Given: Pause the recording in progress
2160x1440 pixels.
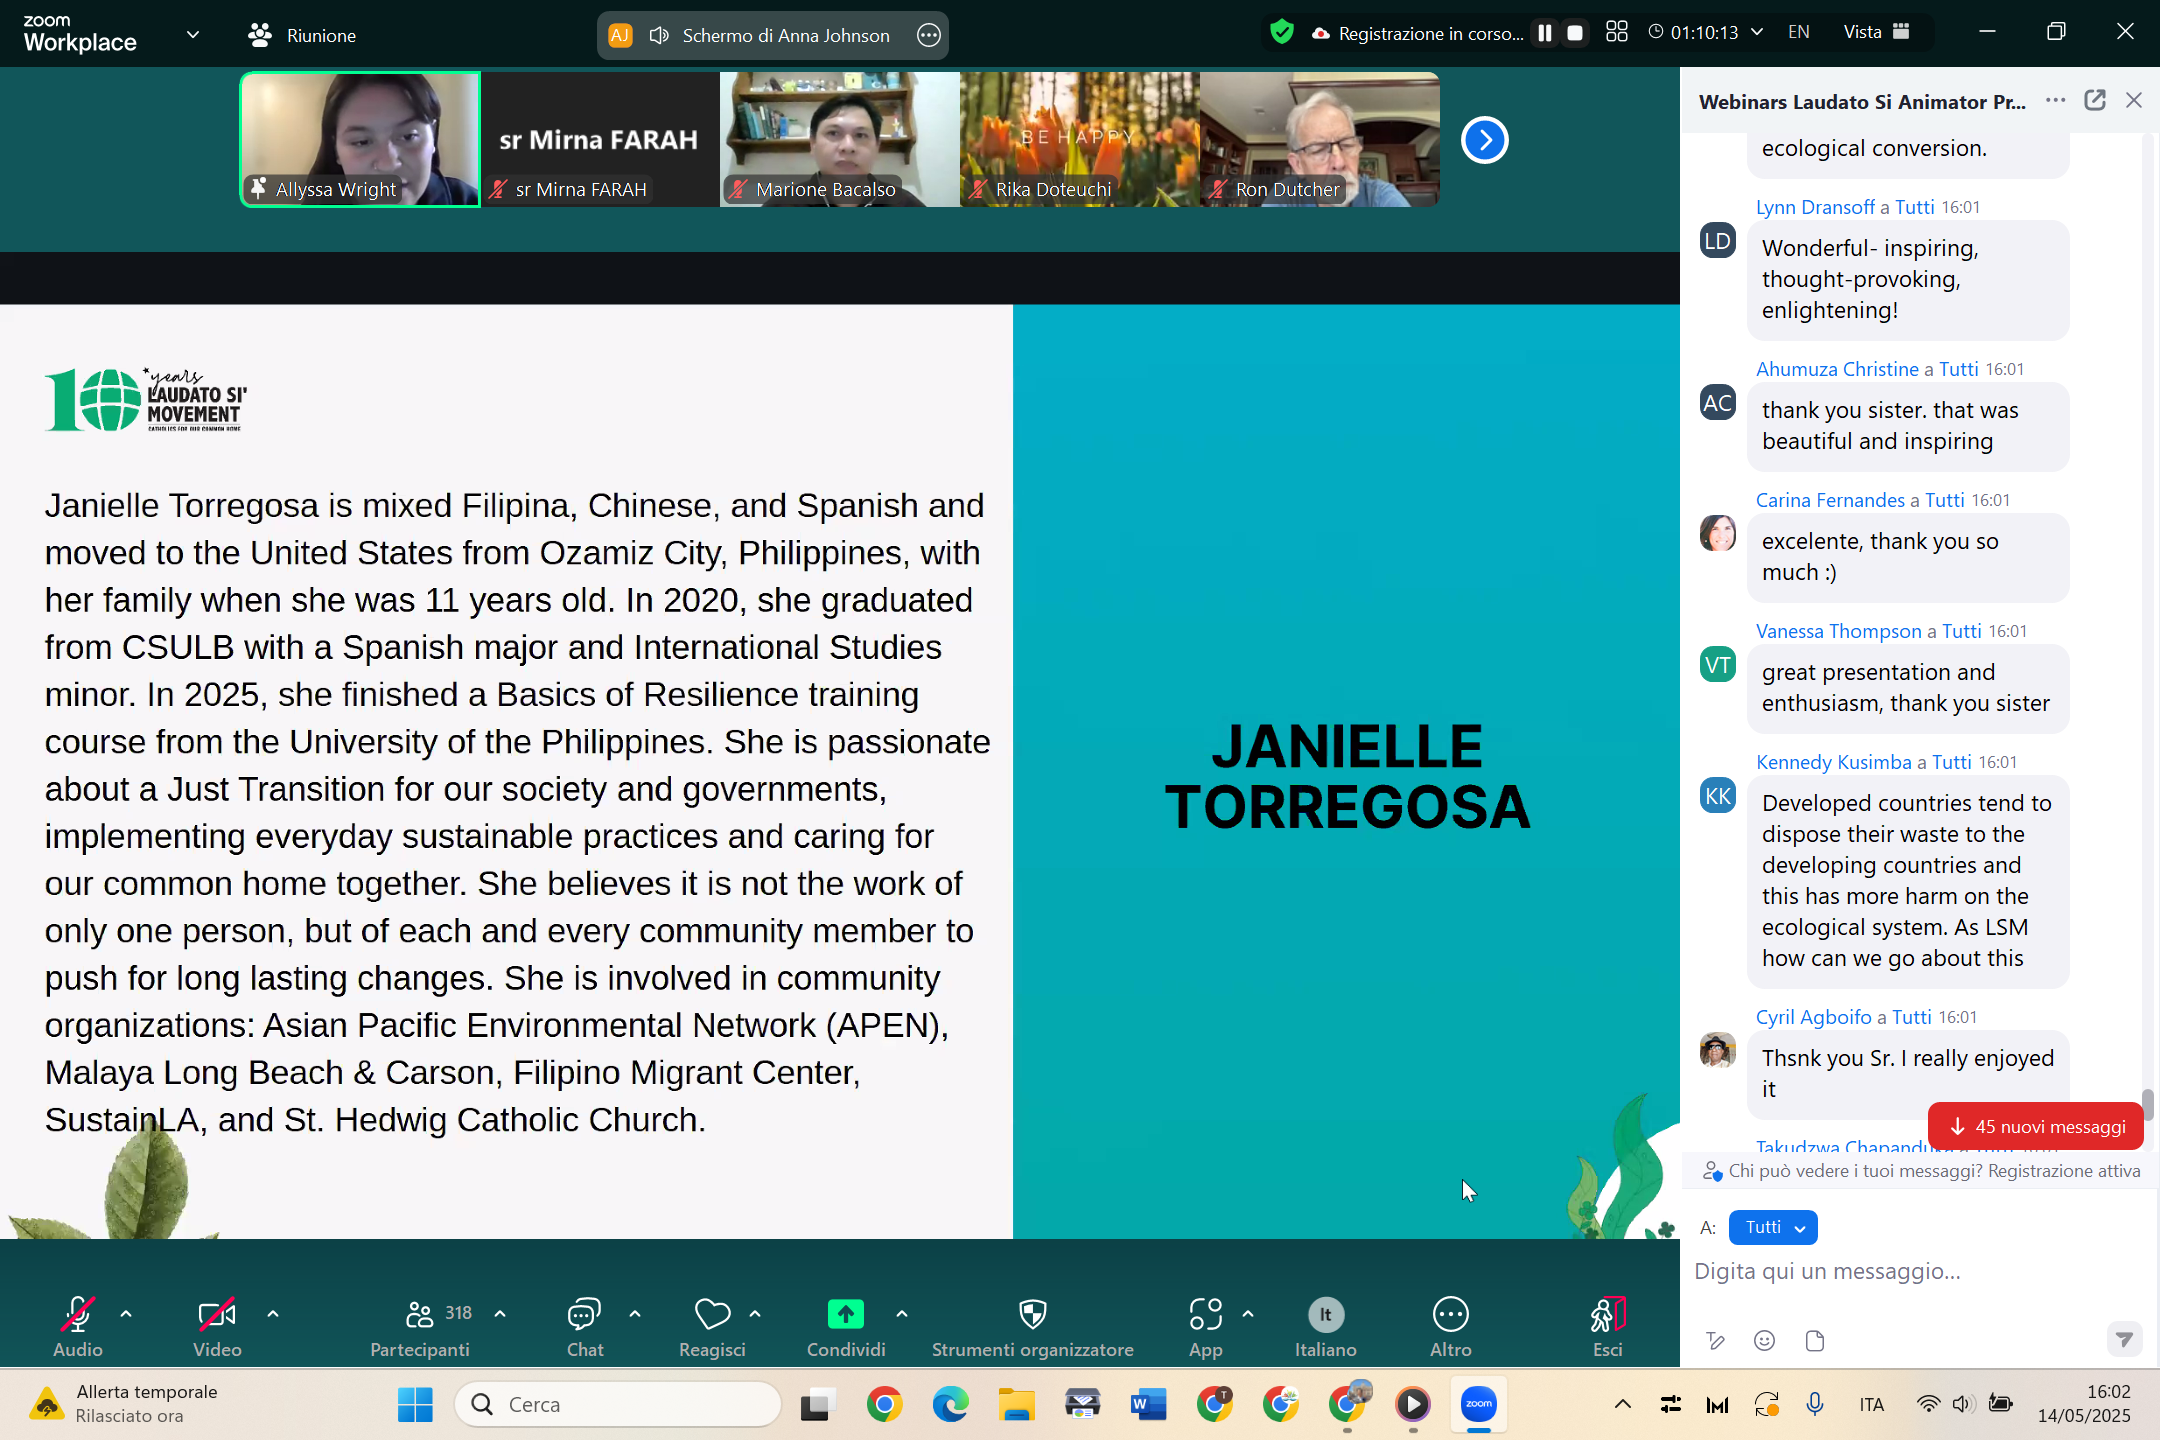Looking at the screenshot, I should pos(1545,33).
